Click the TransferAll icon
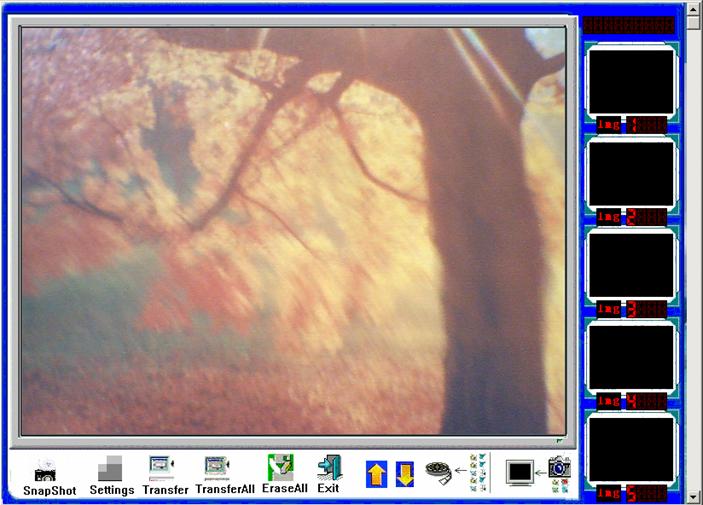This screenshot has width=703, height=505. [219, 468]
